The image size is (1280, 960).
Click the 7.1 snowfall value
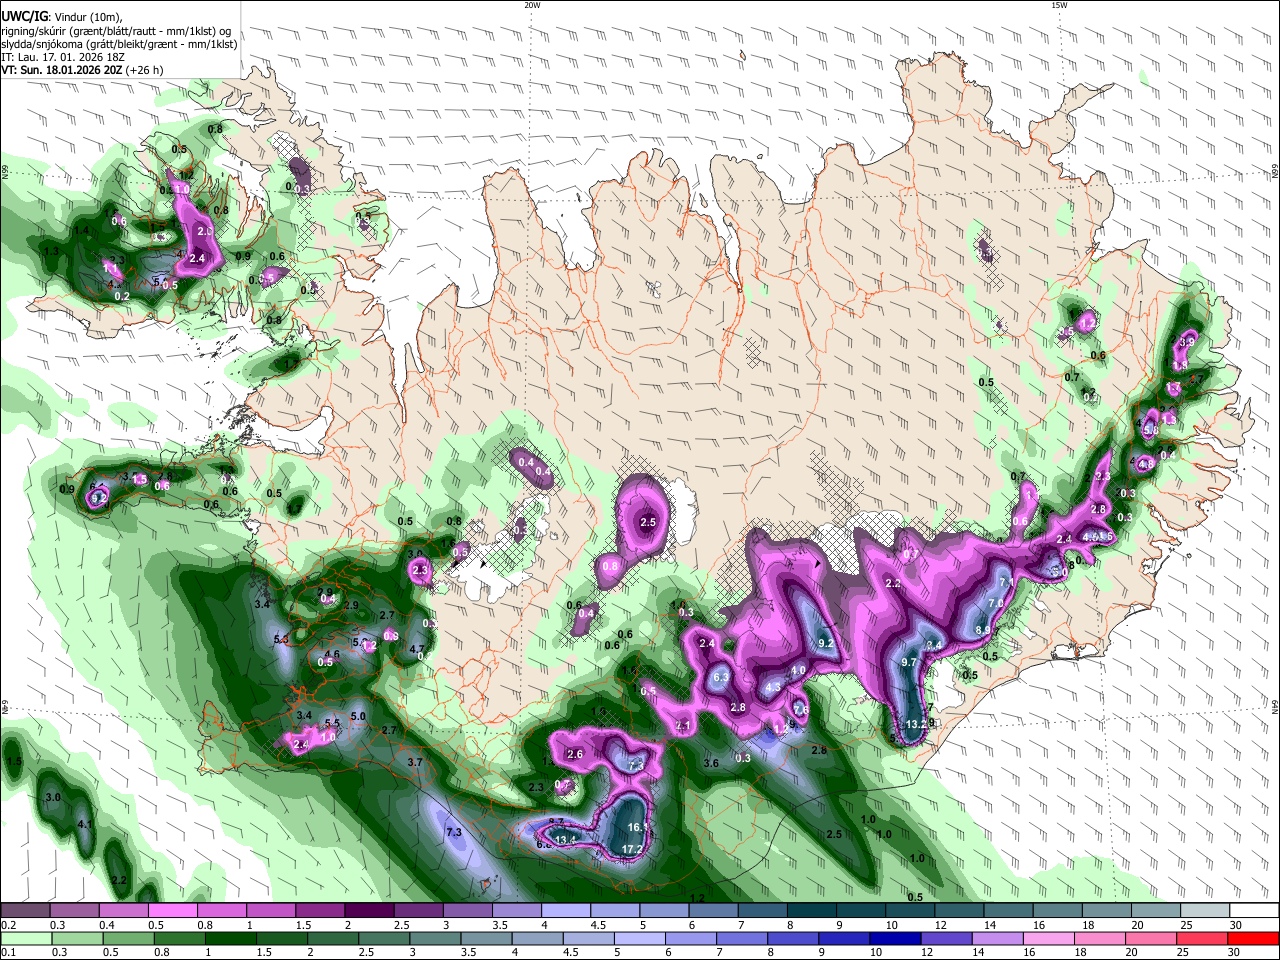pos(1007,582)
